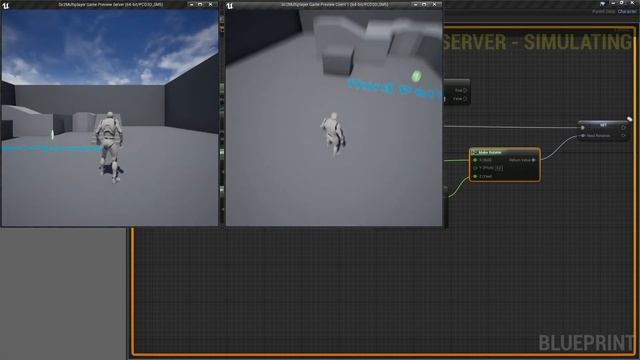Maximize the Client 1 preview window
640x360 pixels.
tap(424, 4)
